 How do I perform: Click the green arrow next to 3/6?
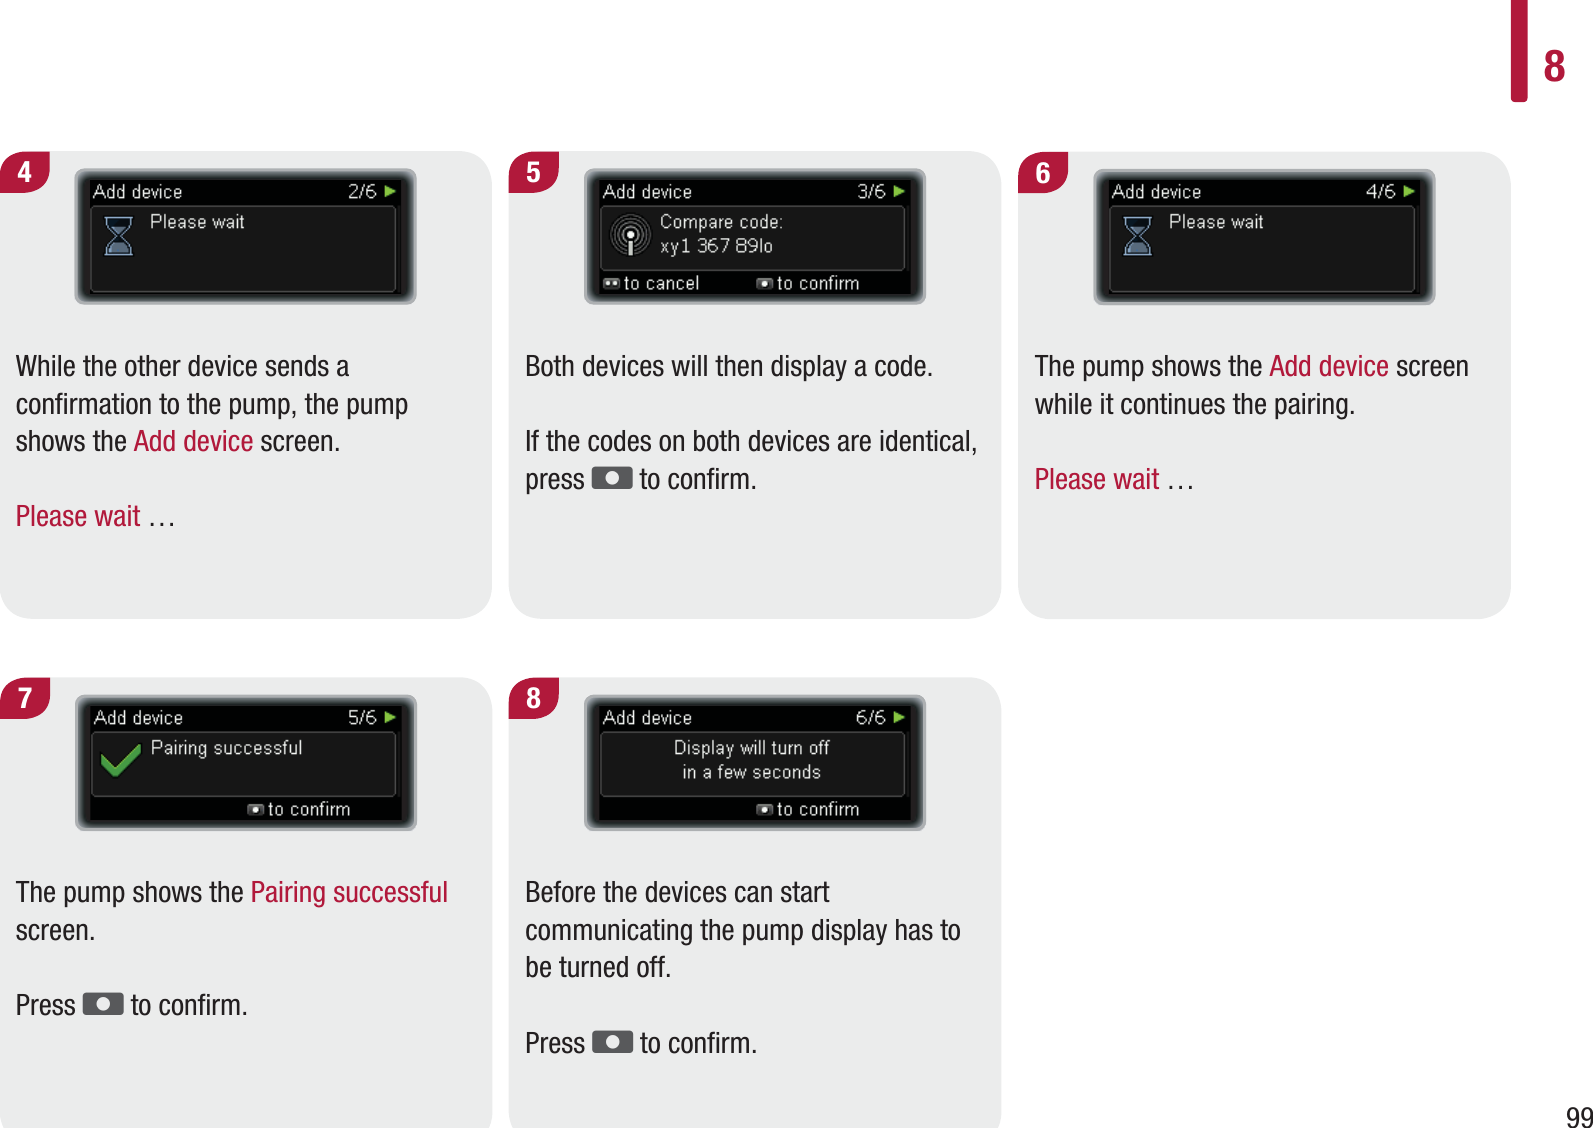[x=899, y=191]
